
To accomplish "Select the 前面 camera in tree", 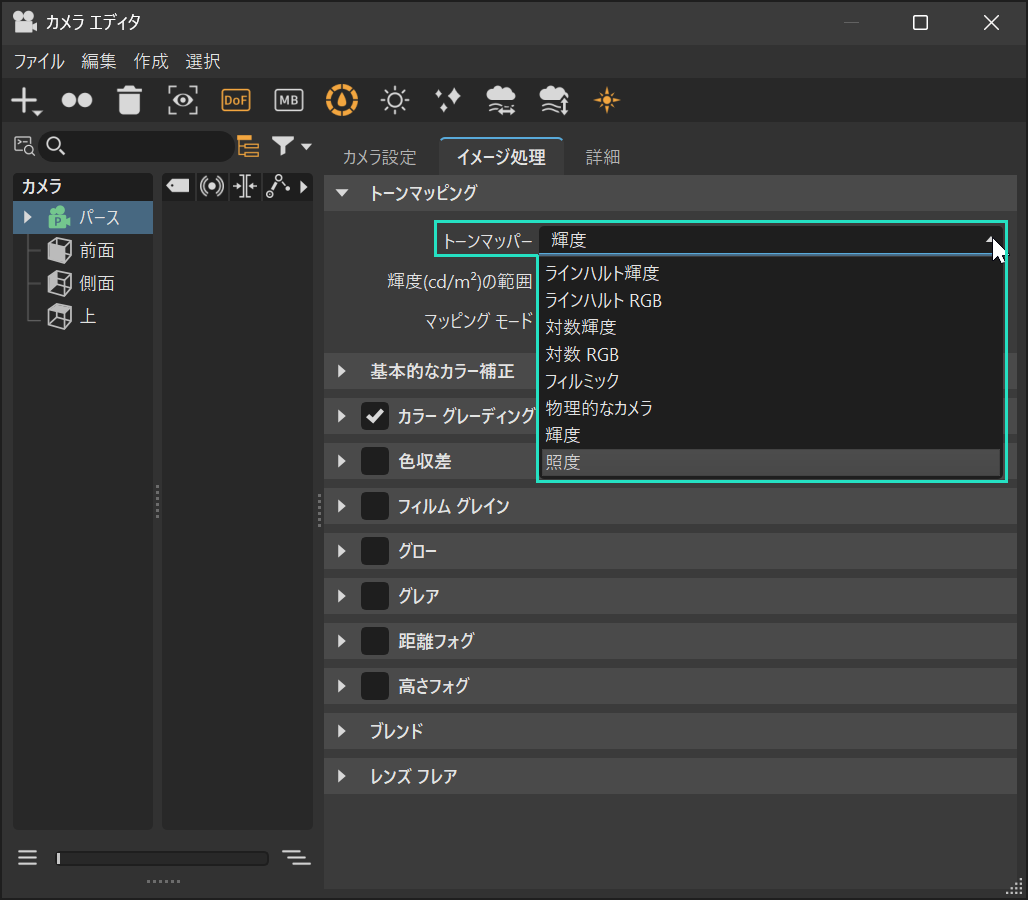I will (97, 250).
